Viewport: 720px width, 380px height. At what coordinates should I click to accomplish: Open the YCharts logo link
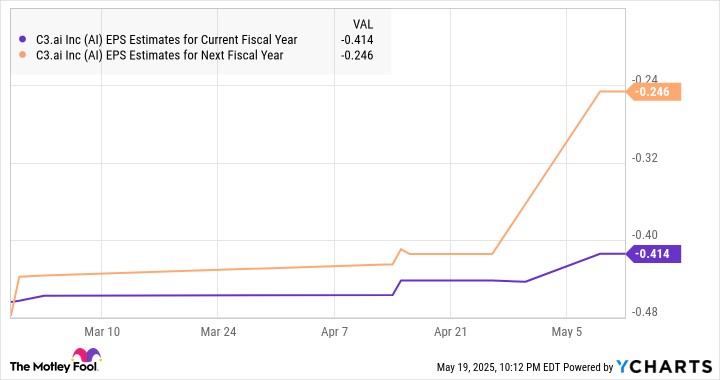click(x=664, y=367)
